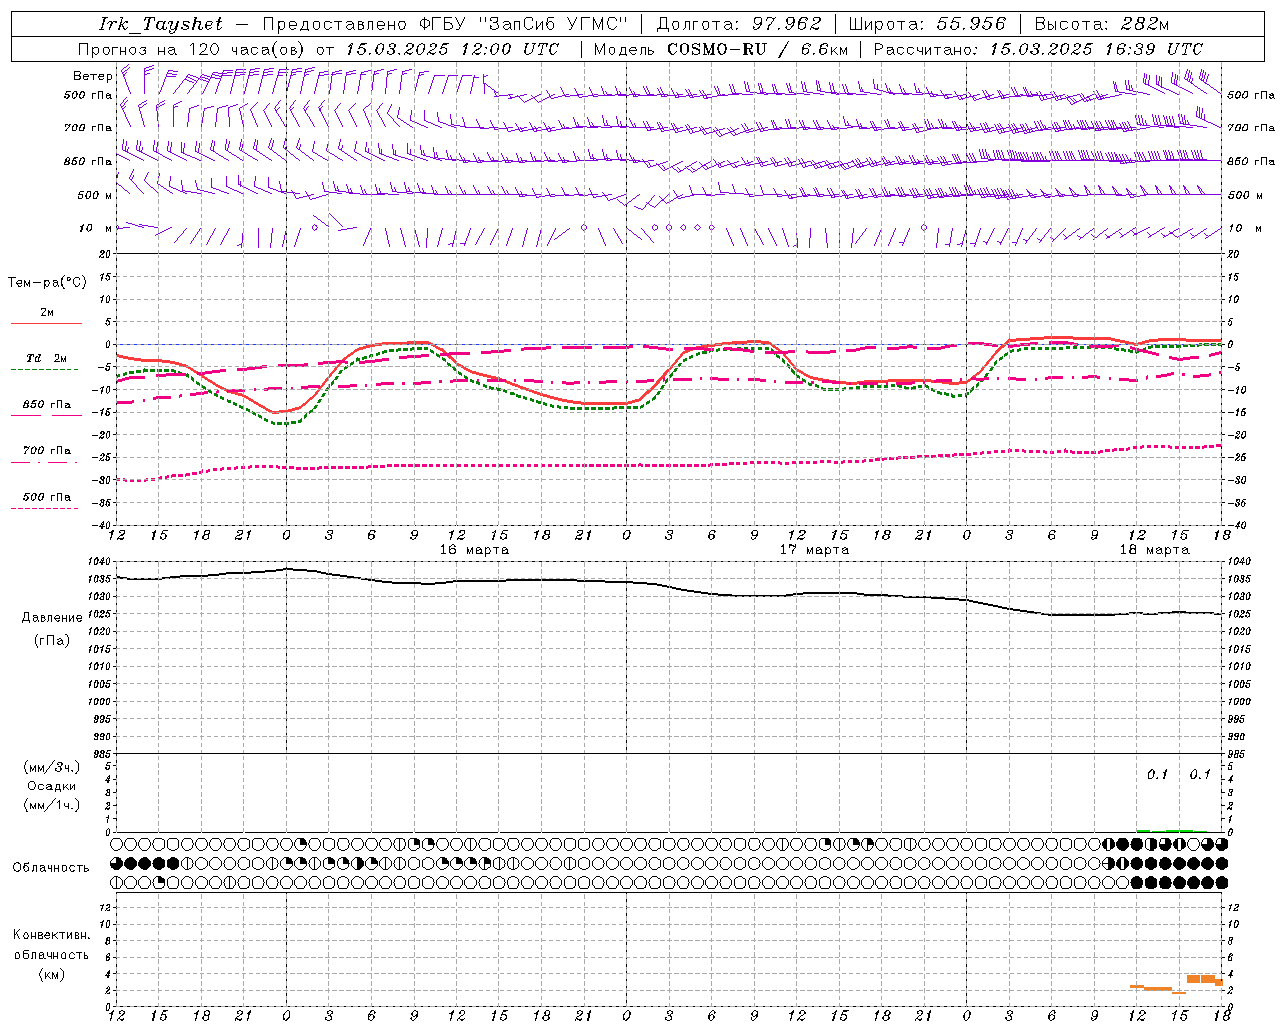Image resolution: width=1280 pixels, height=1024 pixels.
Task: Click the "18 марта" date label
Action: coord(1154,550)
